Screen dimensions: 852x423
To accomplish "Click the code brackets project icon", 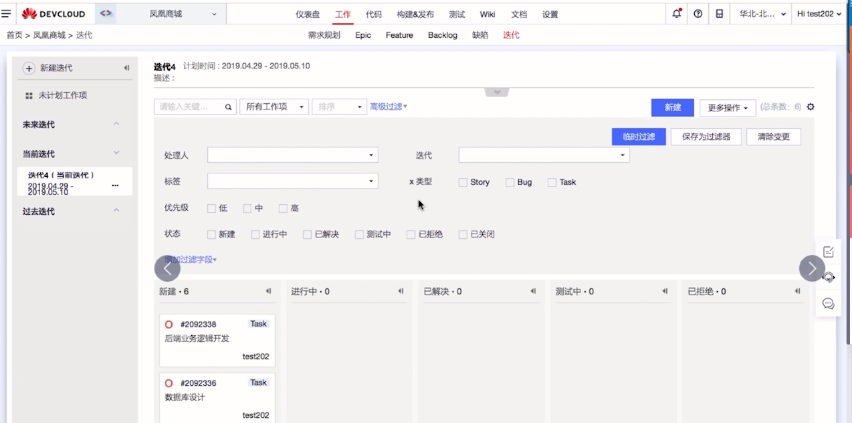I will tap(106, 13).
